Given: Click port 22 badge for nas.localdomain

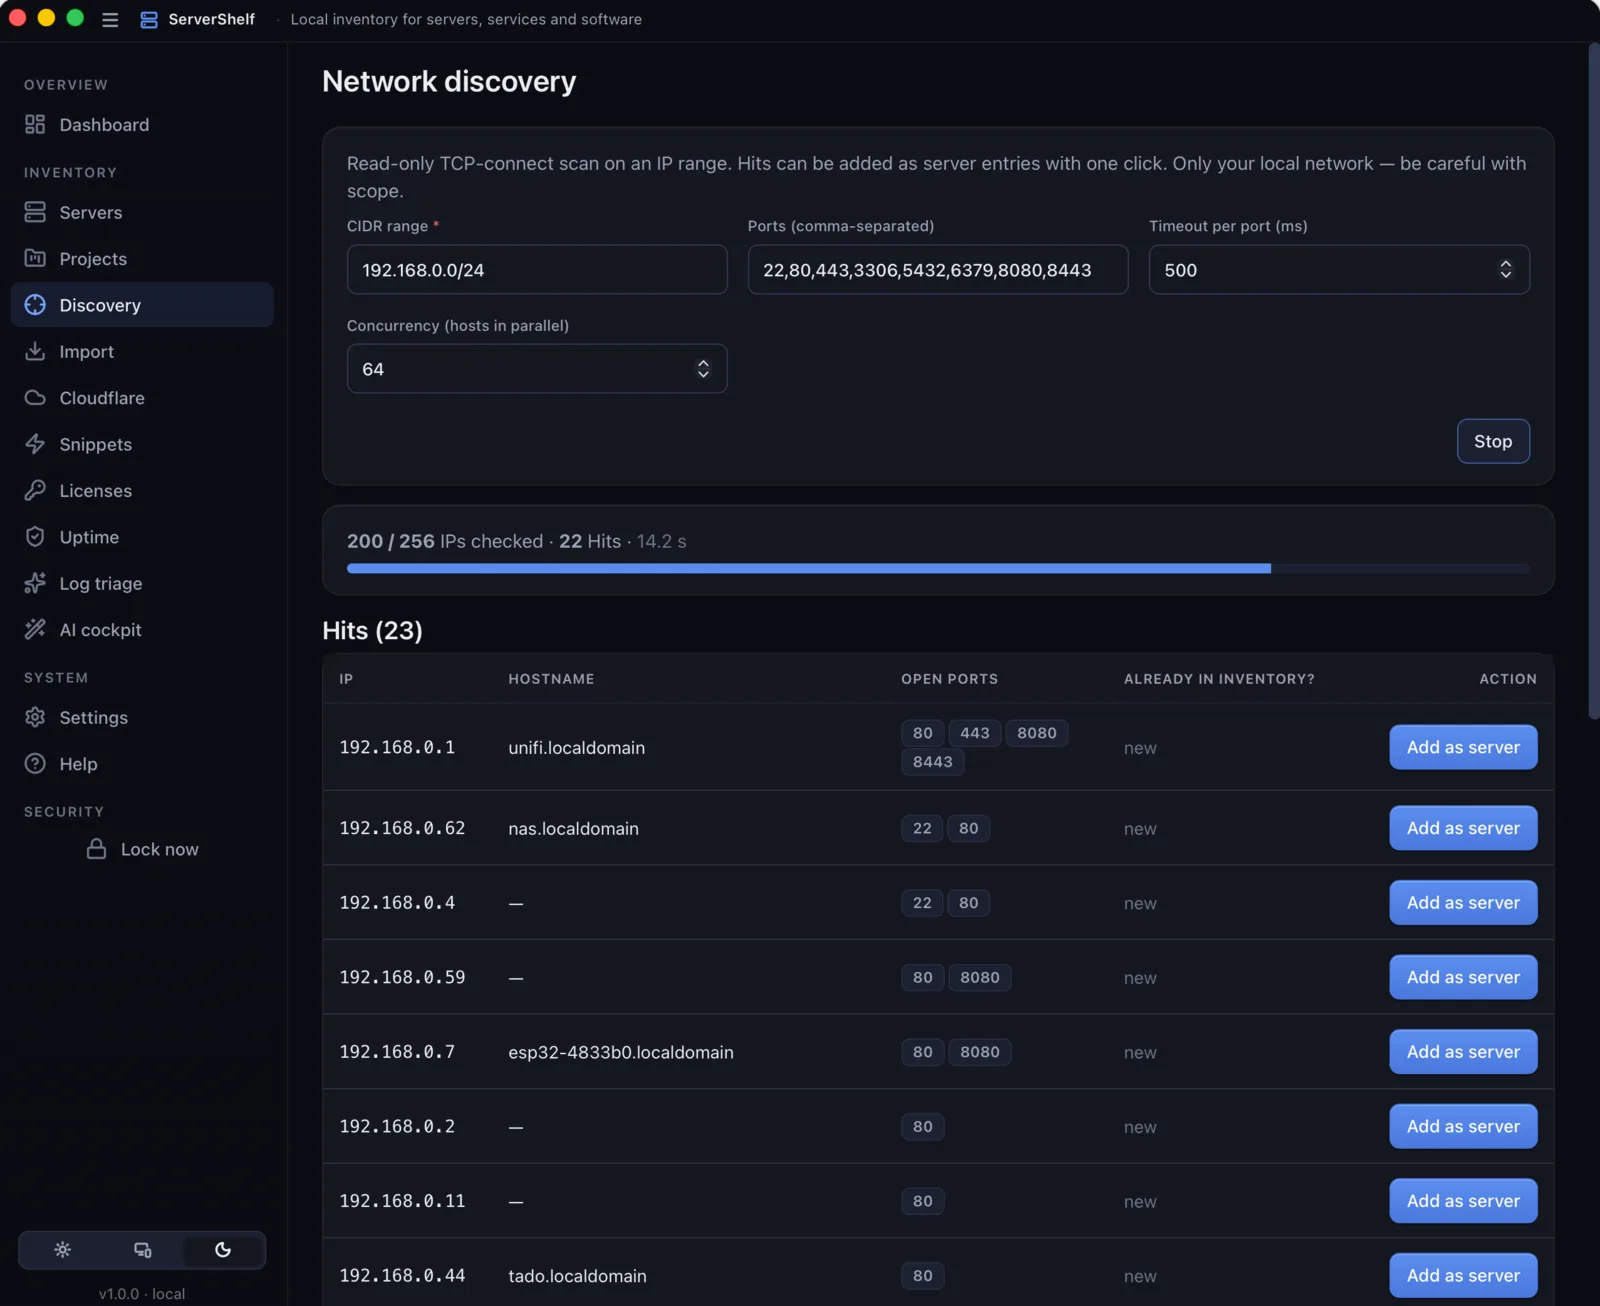Looking at the screenshot, I should [x=922, y=828].
